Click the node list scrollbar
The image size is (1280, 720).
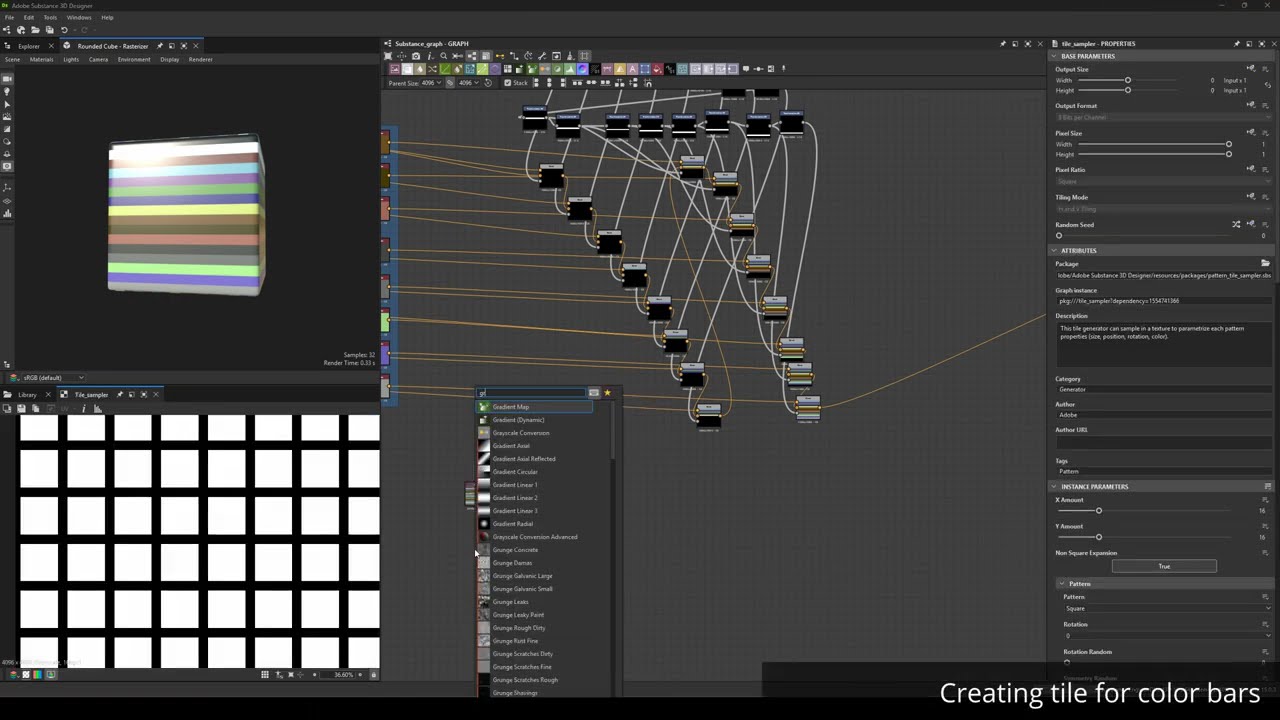(x=613, y=431)
